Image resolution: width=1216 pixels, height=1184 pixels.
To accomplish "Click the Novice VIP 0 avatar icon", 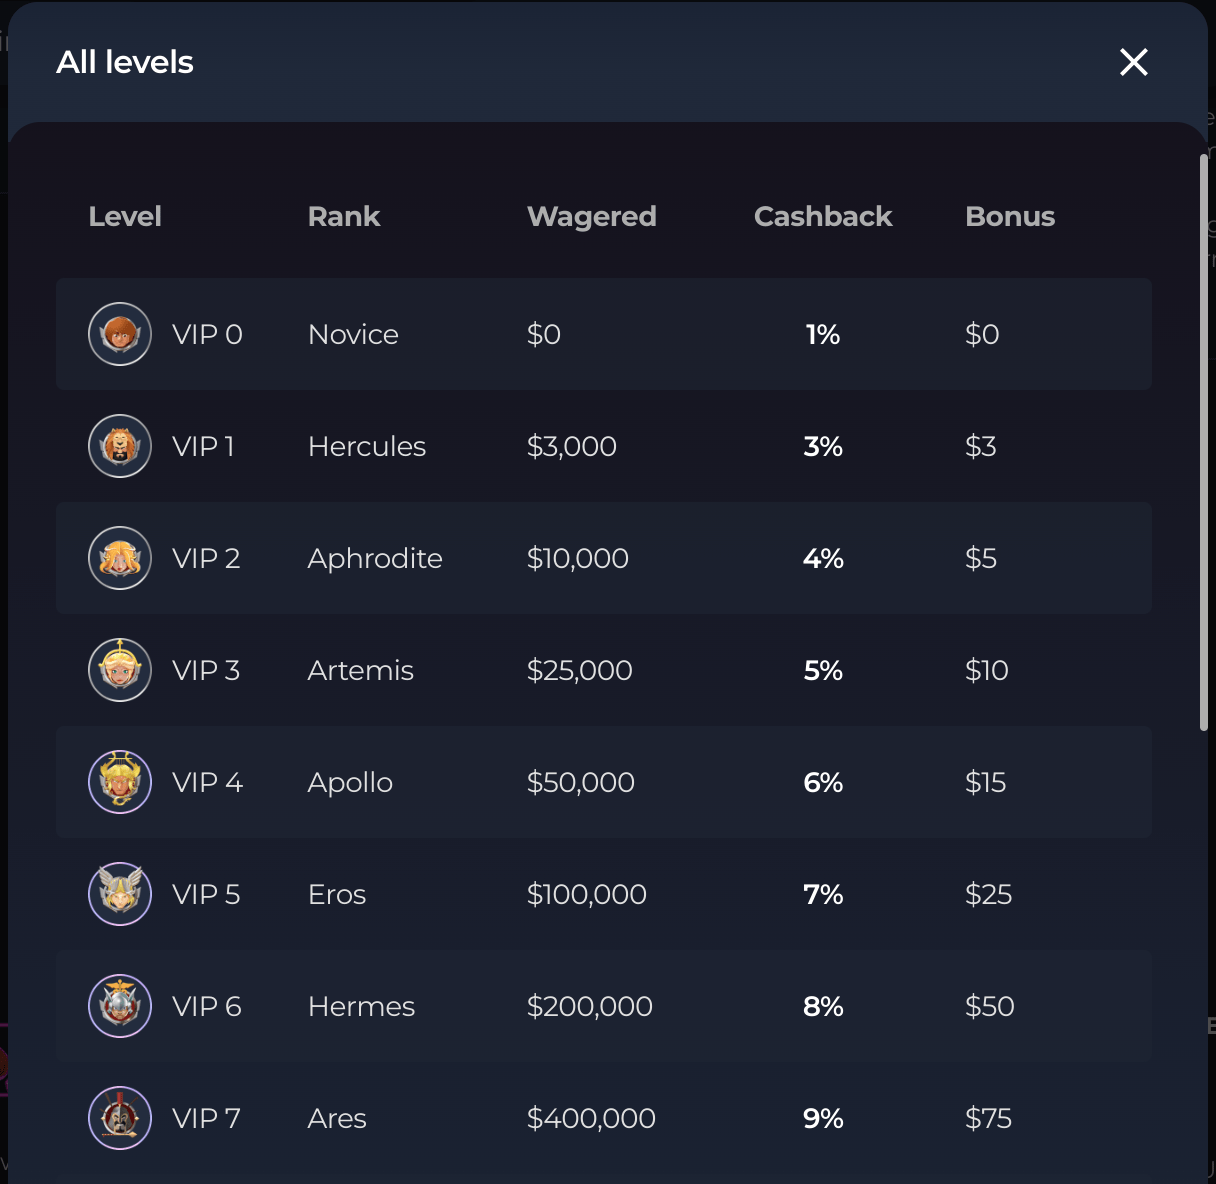I will 120,334.
